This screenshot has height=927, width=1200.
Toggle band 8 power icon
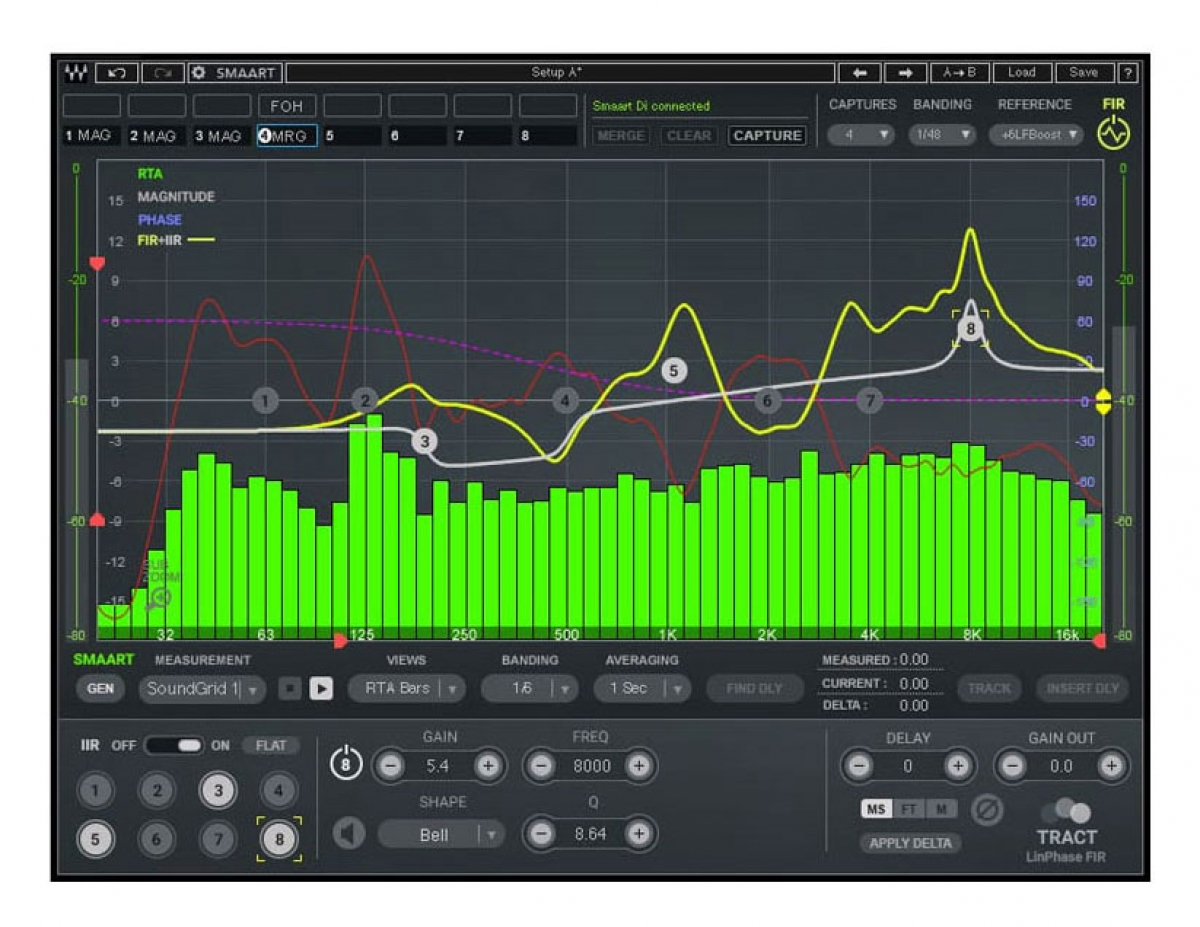346,764
